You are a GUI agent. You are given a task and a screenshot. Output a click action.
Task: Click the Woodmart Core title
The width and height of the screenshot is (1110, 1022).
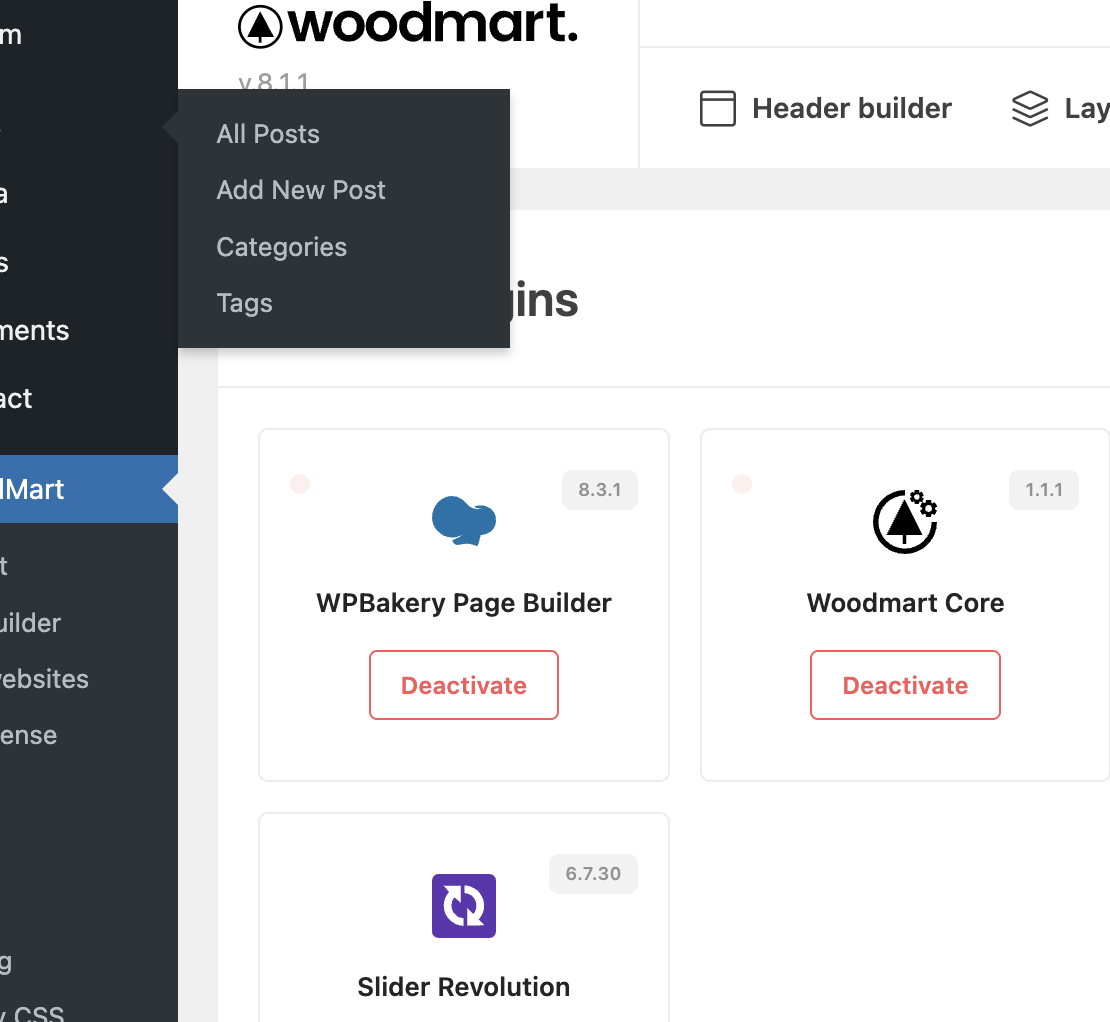905,603
